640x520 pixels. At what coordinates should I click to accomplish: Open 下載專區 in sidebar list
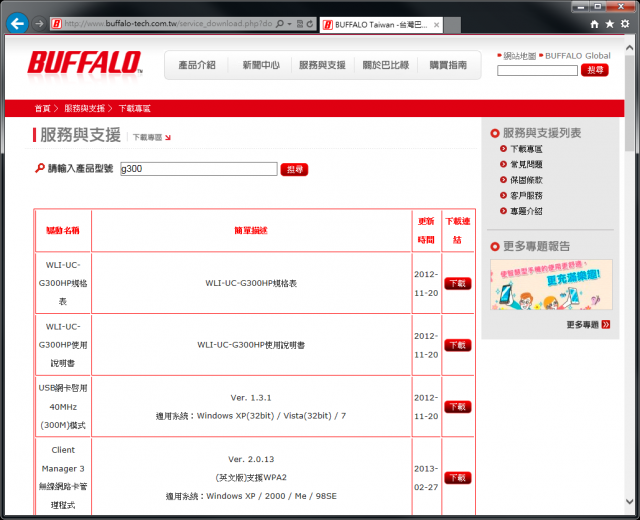(526, 149)
